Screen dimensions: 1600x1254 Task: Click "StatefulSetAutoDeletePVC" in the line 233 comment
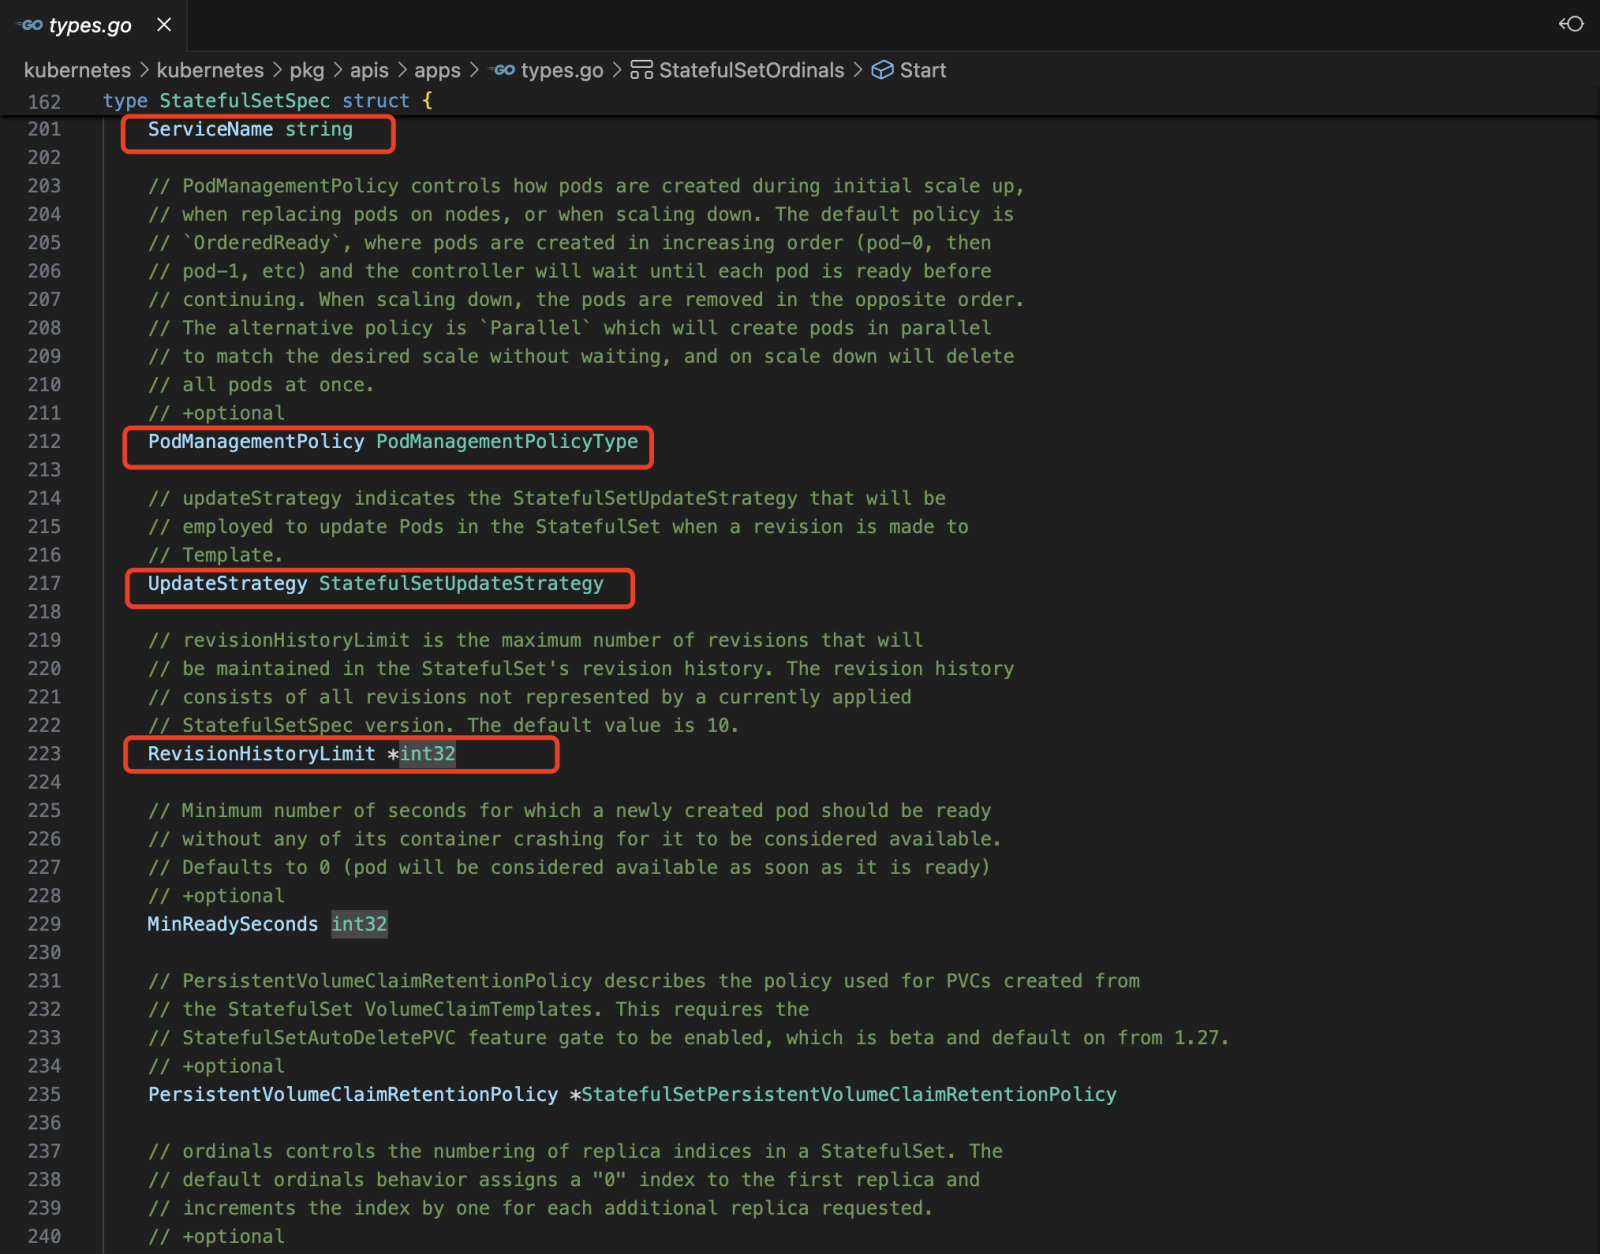[319, 1038]
